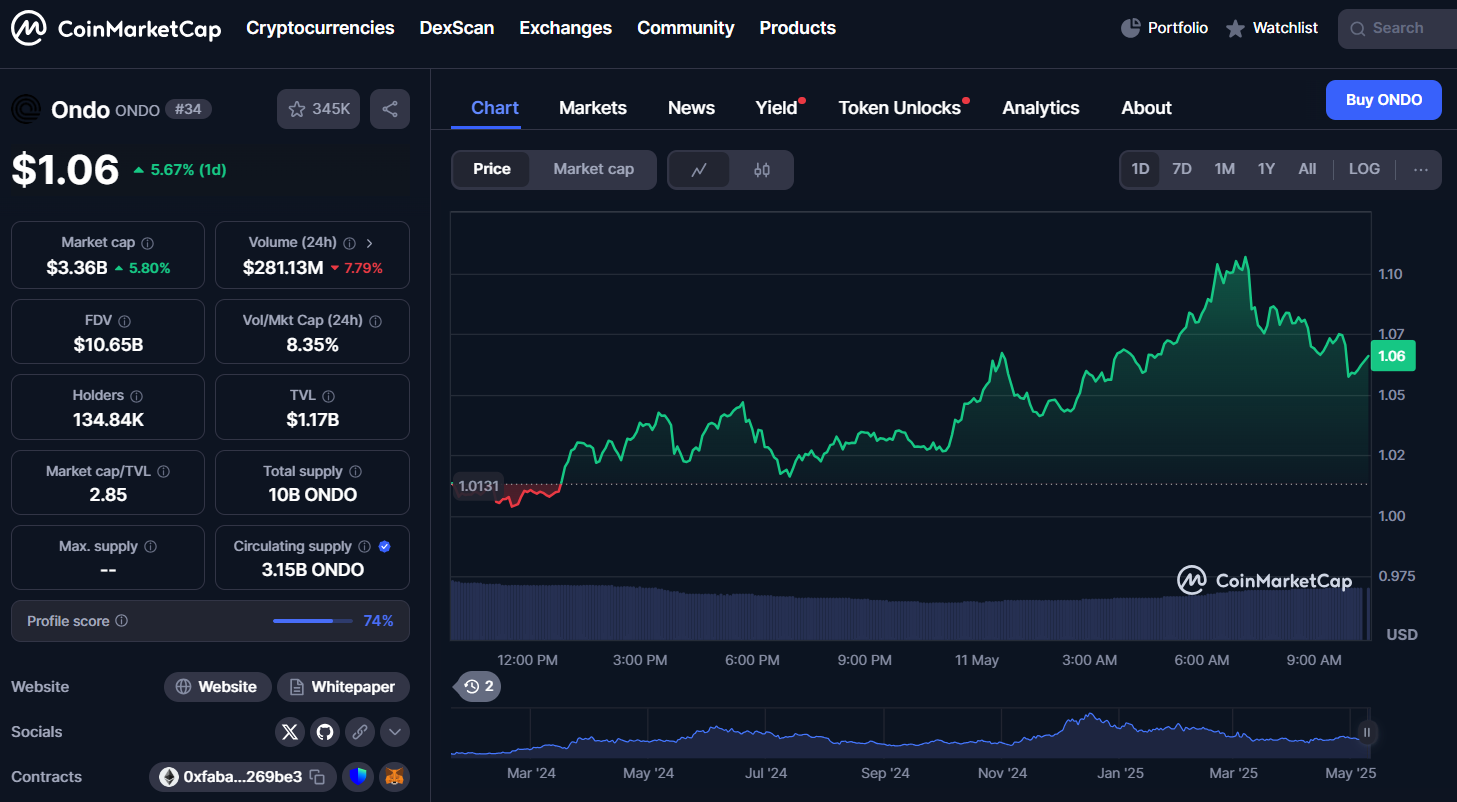Copy the contract address 0xfaba...269be3
The image size is (1457, 802).
click(x=317, y=777)
